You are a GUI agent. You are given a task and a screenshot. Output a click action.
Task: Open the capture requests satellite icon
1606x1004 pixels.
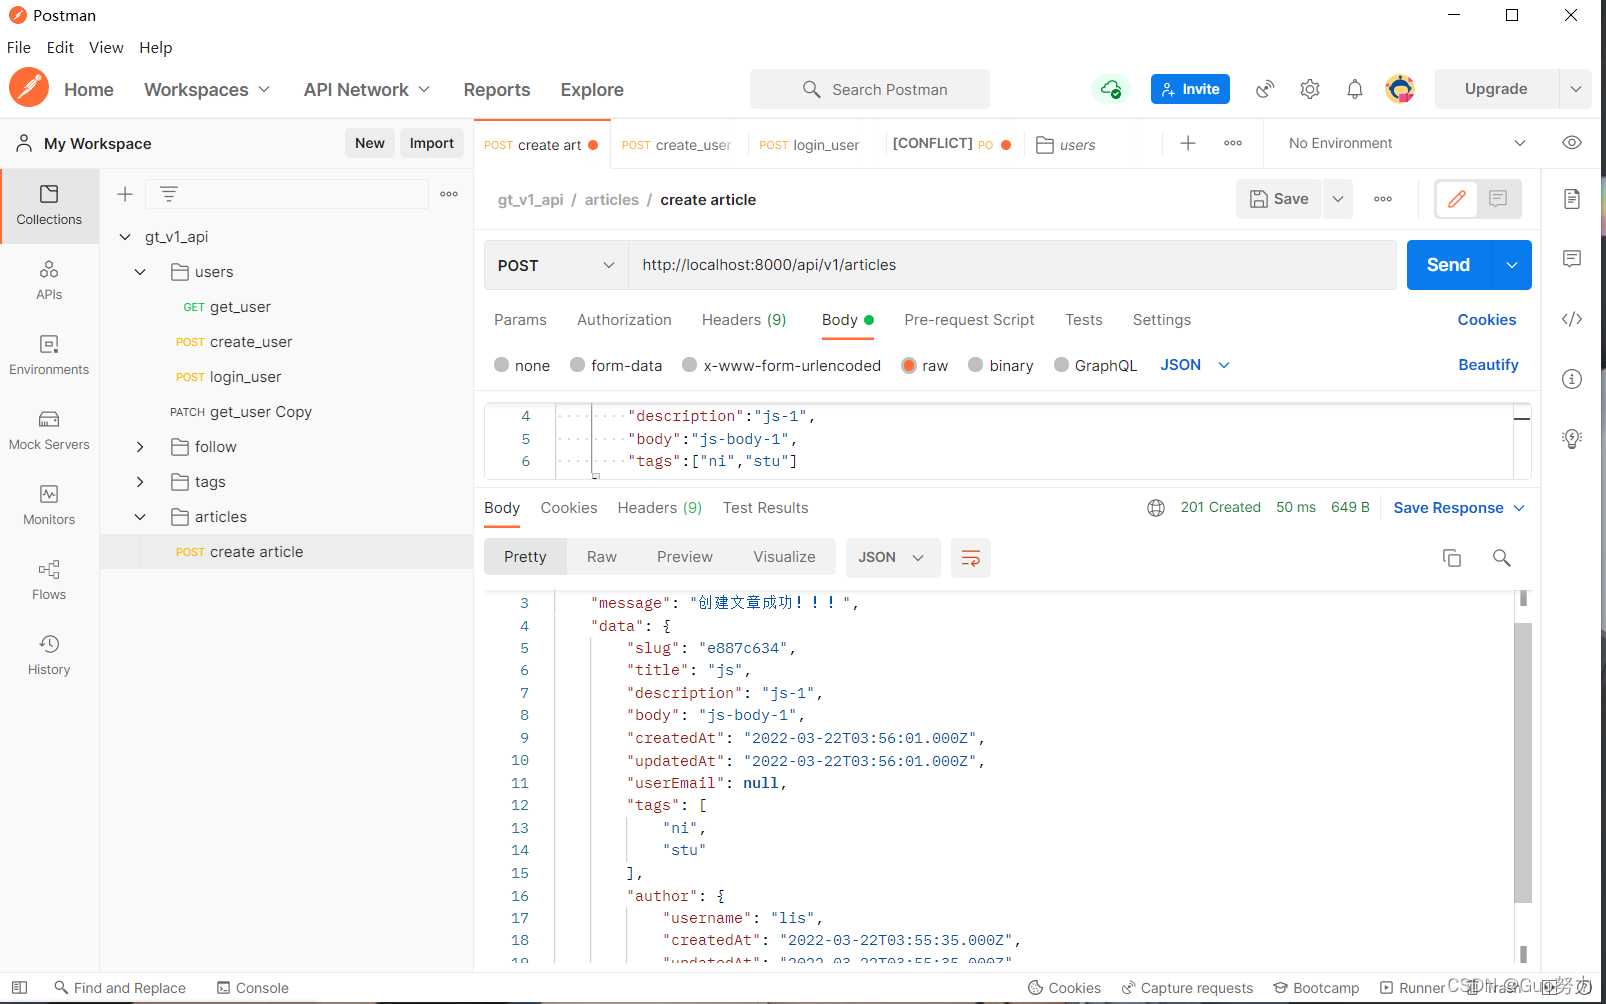[x=1265, y=89]
